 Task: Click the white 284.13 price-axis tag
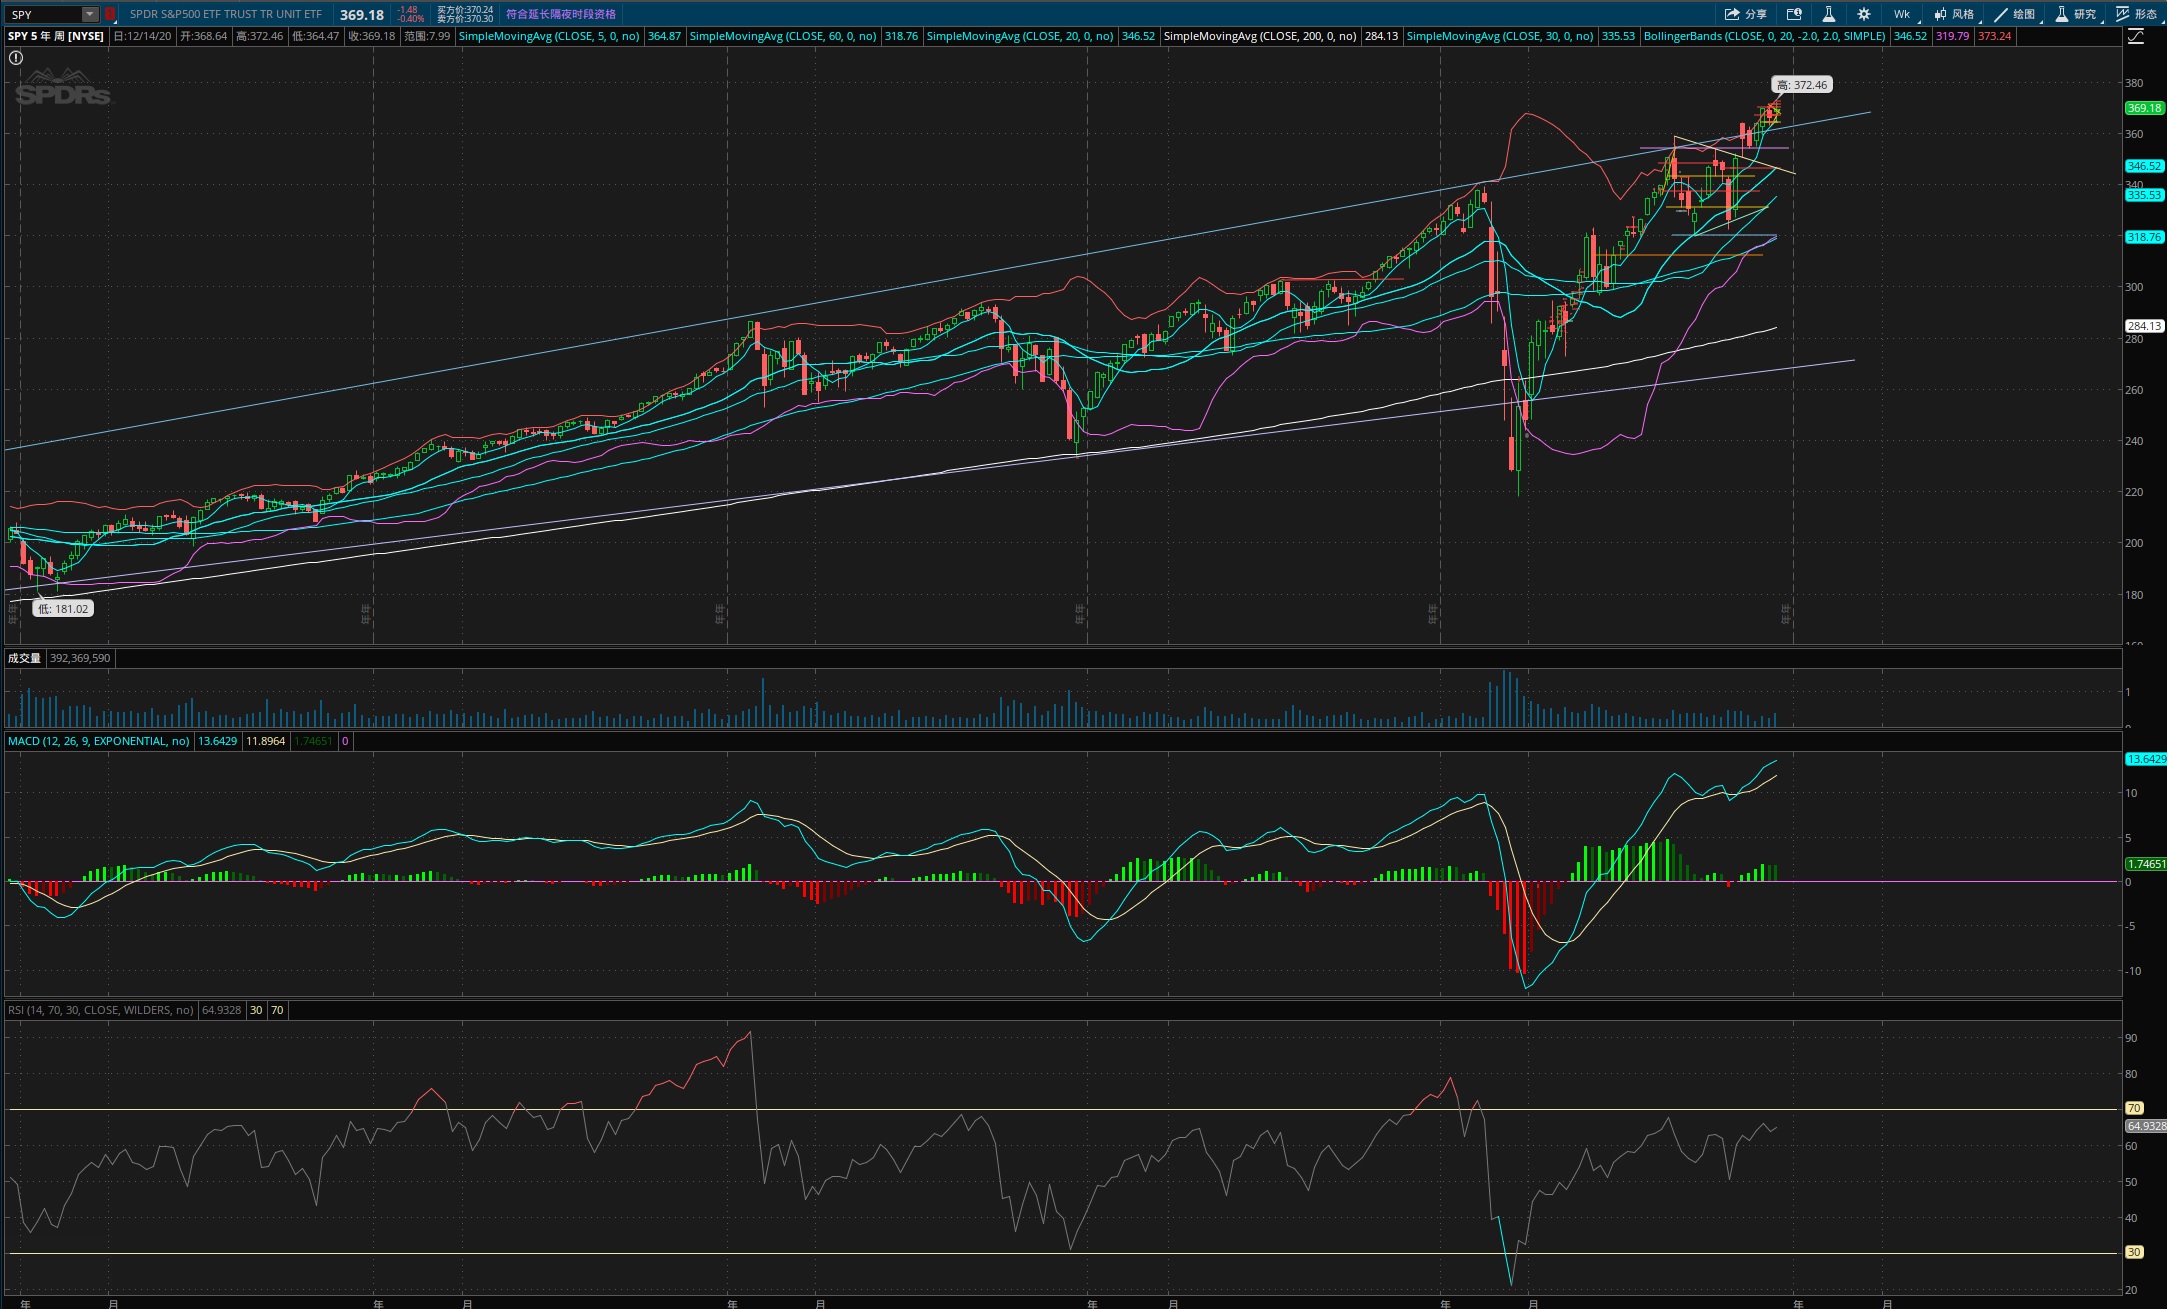point(2144,326)
